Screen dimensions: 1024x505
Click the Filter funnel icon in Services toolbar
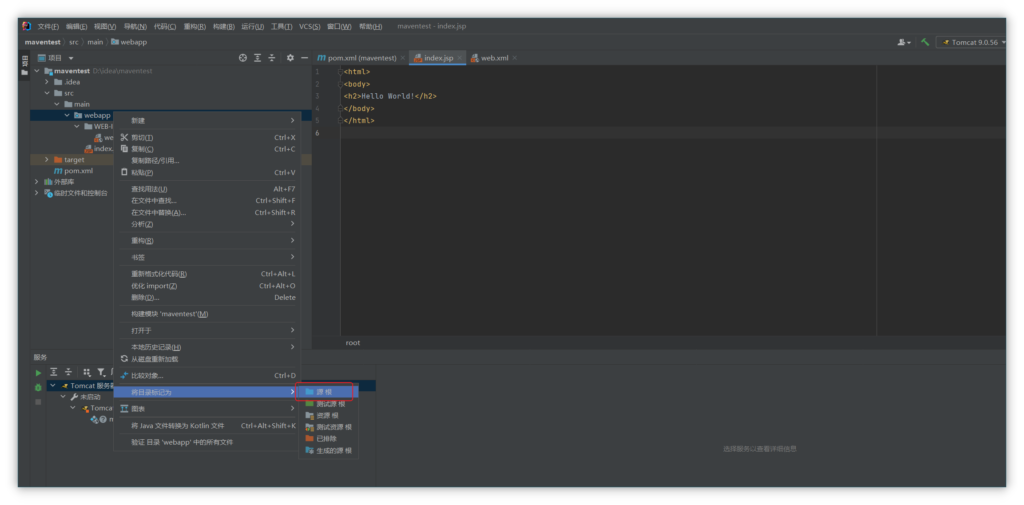(x=101, y=372)
